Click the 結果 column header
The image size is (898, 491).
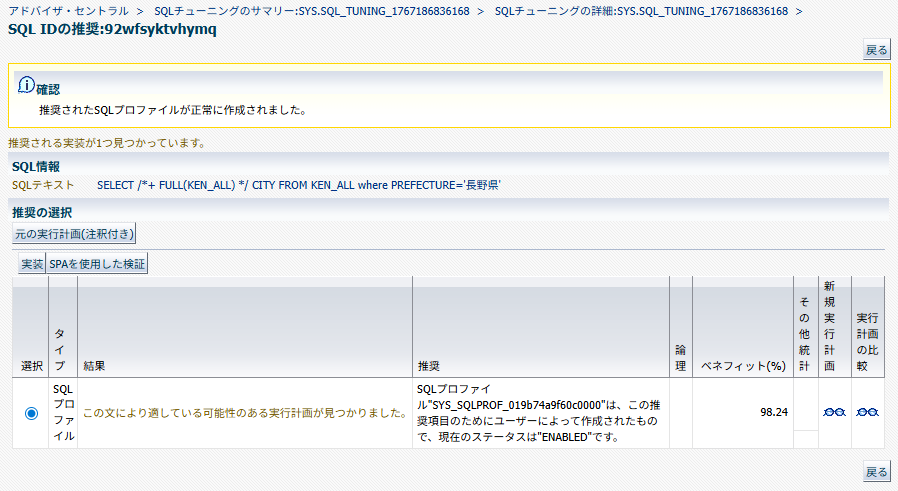[x=94, y=366]
